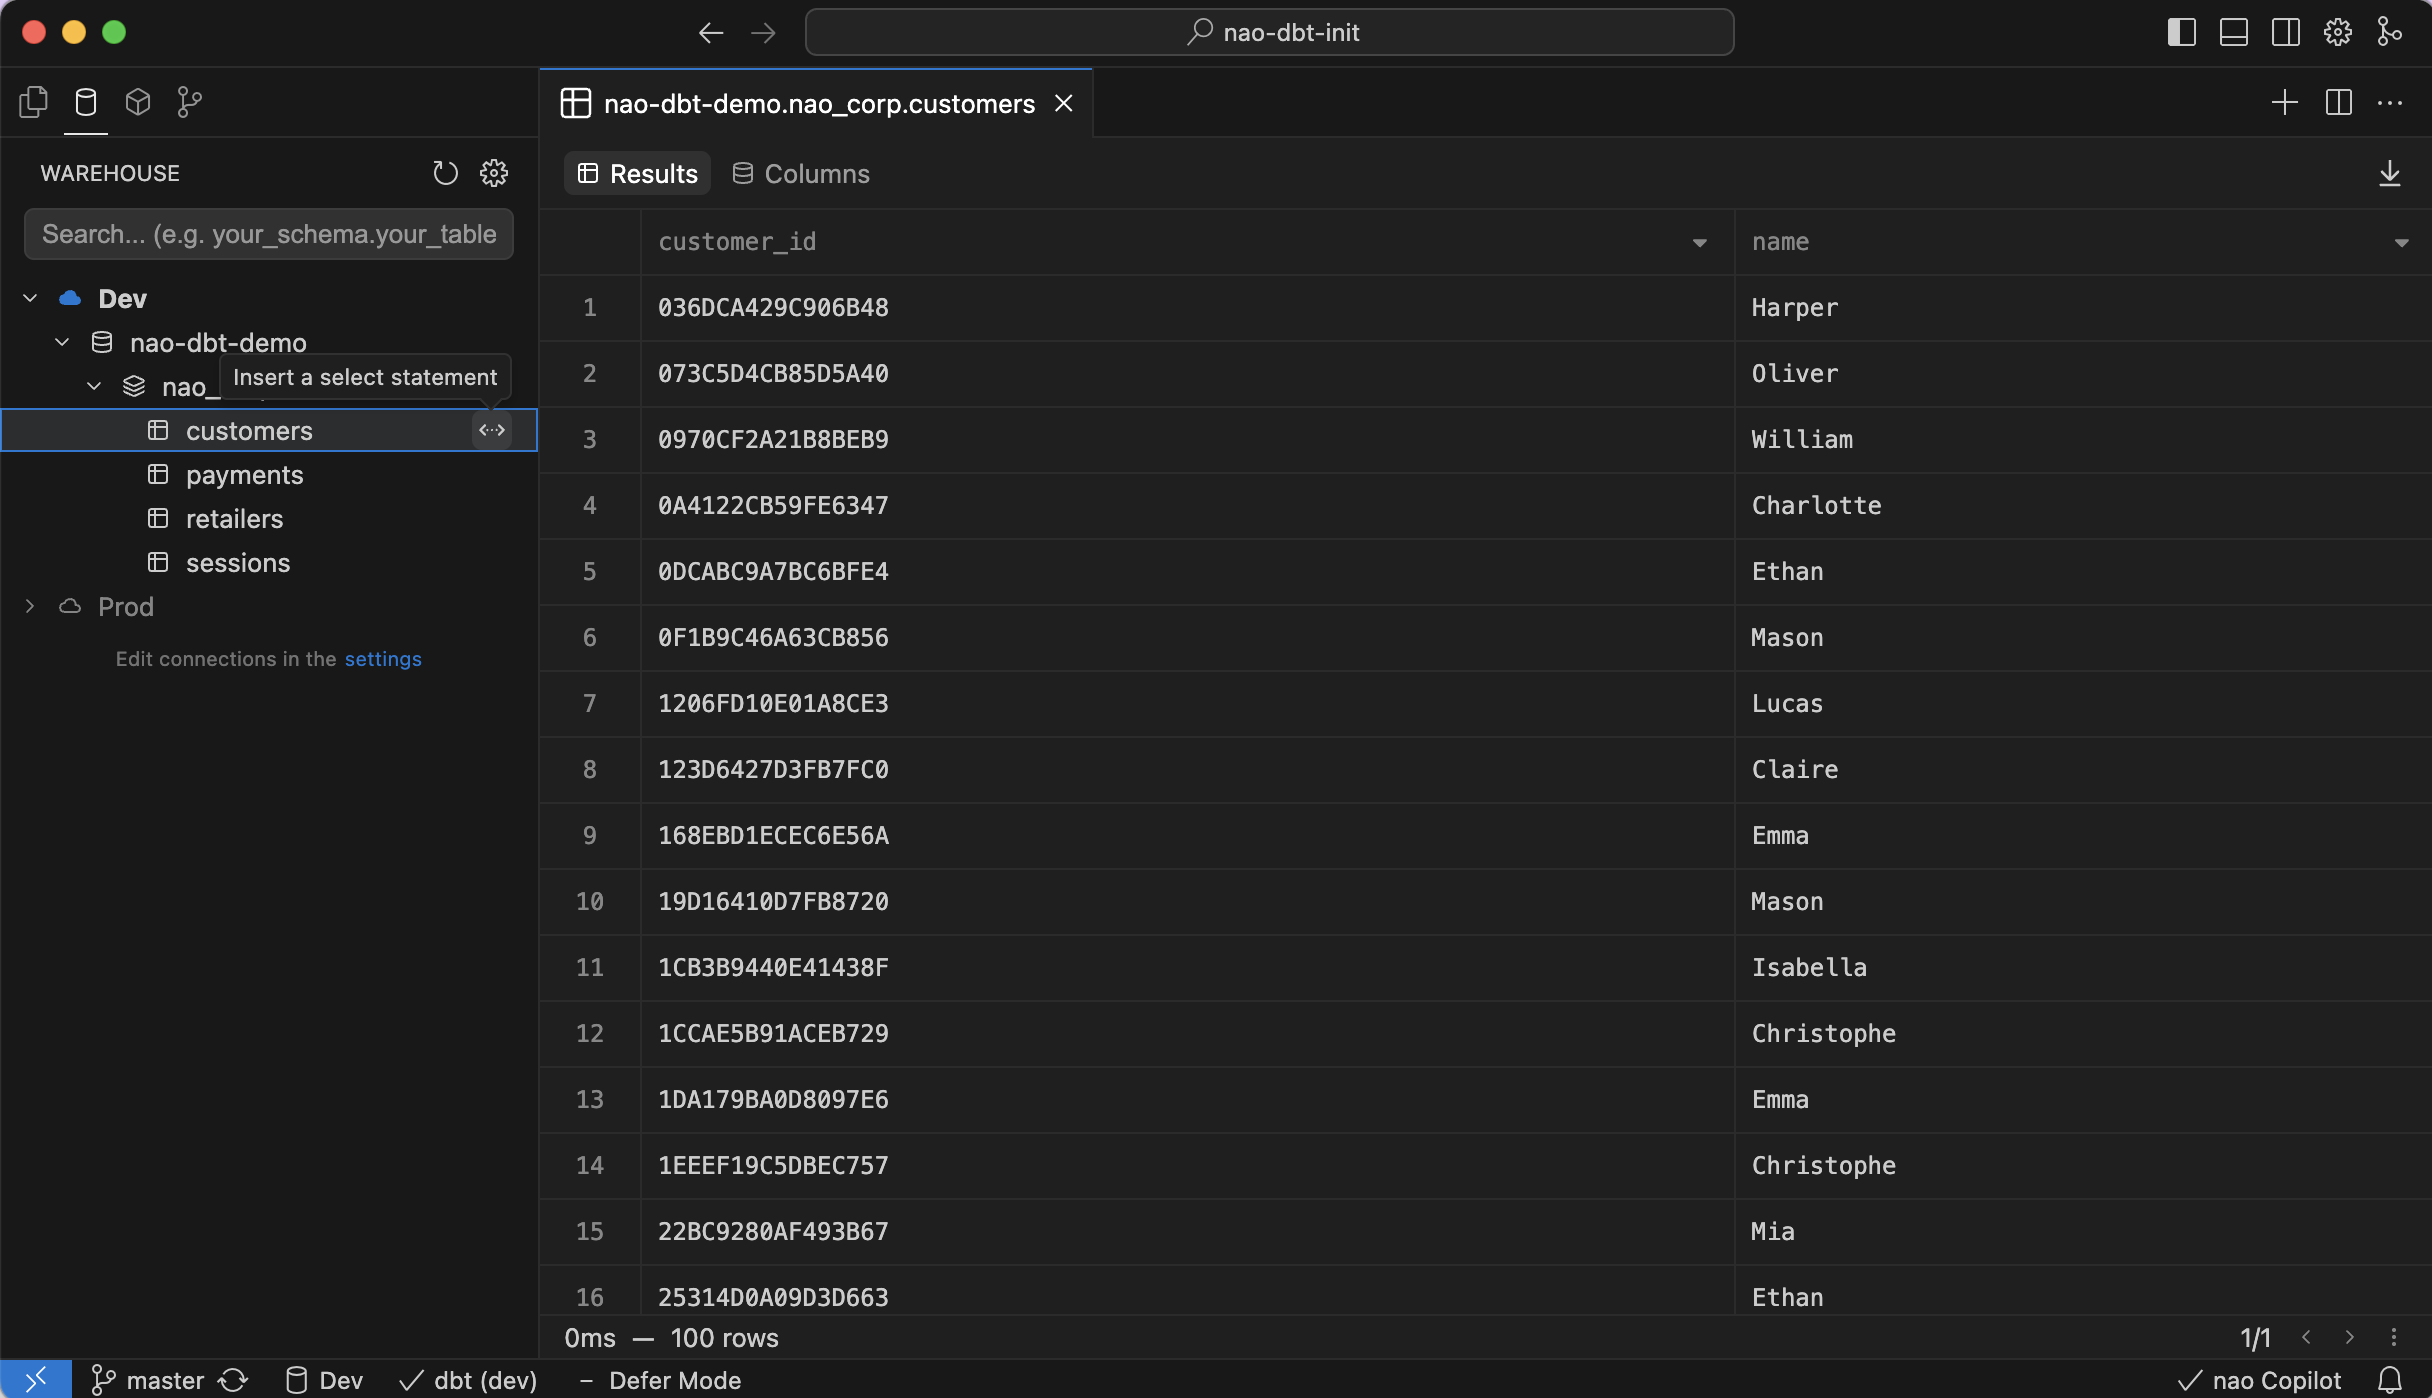Open the customer_id column sort dropdown
2432x1398 pixels.
click(1700, 242)
